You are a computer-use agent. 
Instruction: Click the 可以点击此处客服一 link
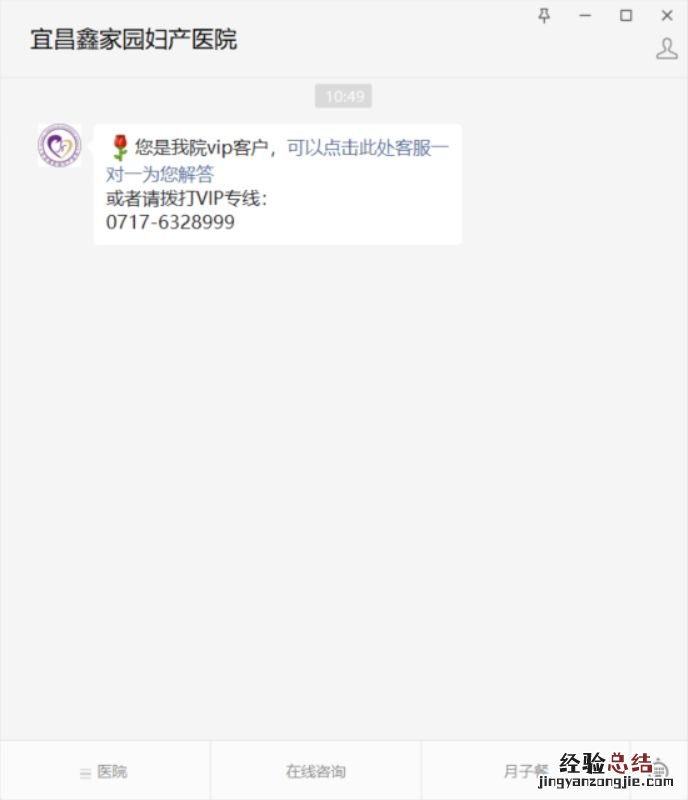367,148
